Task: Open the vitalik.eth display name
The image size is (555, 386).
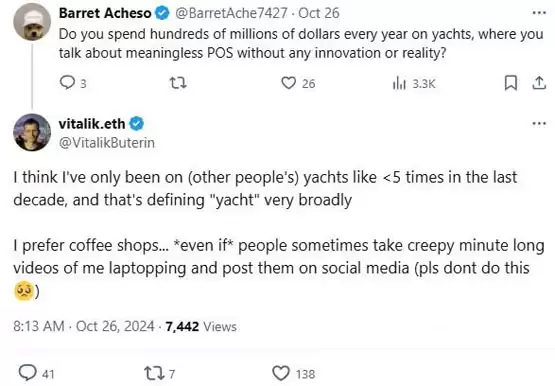Action: coord(92,123)
